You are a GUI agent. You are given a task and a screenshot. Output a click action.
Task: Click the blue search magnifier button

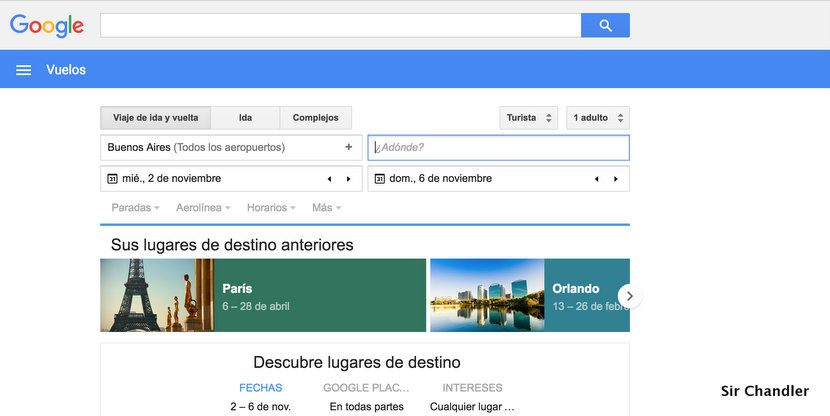pyautogui.click(x=605, y=26)
